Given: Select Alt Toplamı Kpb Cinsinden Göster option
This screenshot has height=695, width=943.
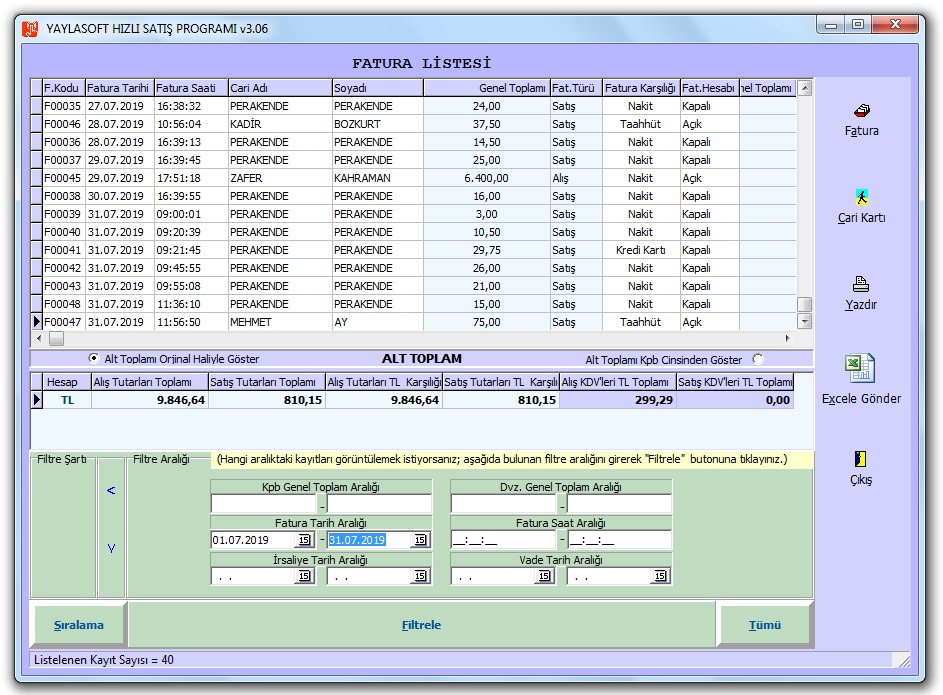Looking at the screenshot, I should tap(758, 359).
